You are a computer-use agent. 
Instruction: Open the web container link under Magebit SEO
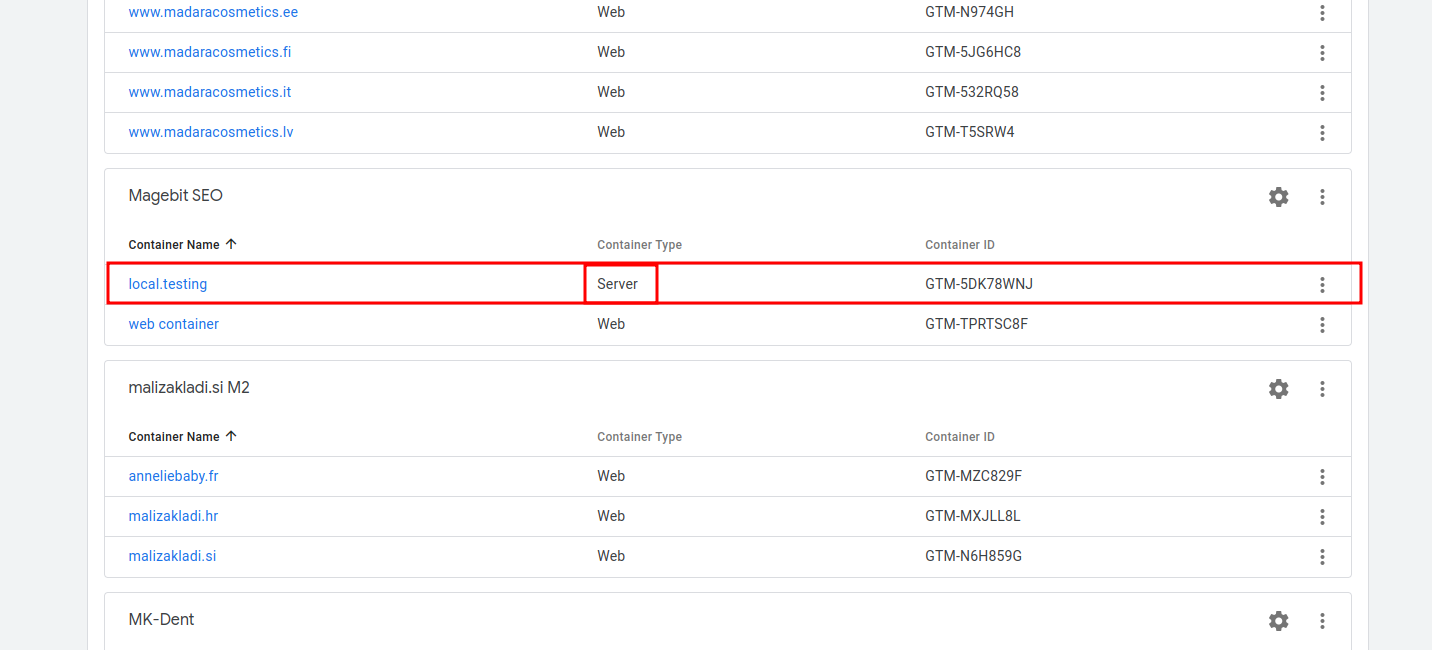click(x=173, y=324)
